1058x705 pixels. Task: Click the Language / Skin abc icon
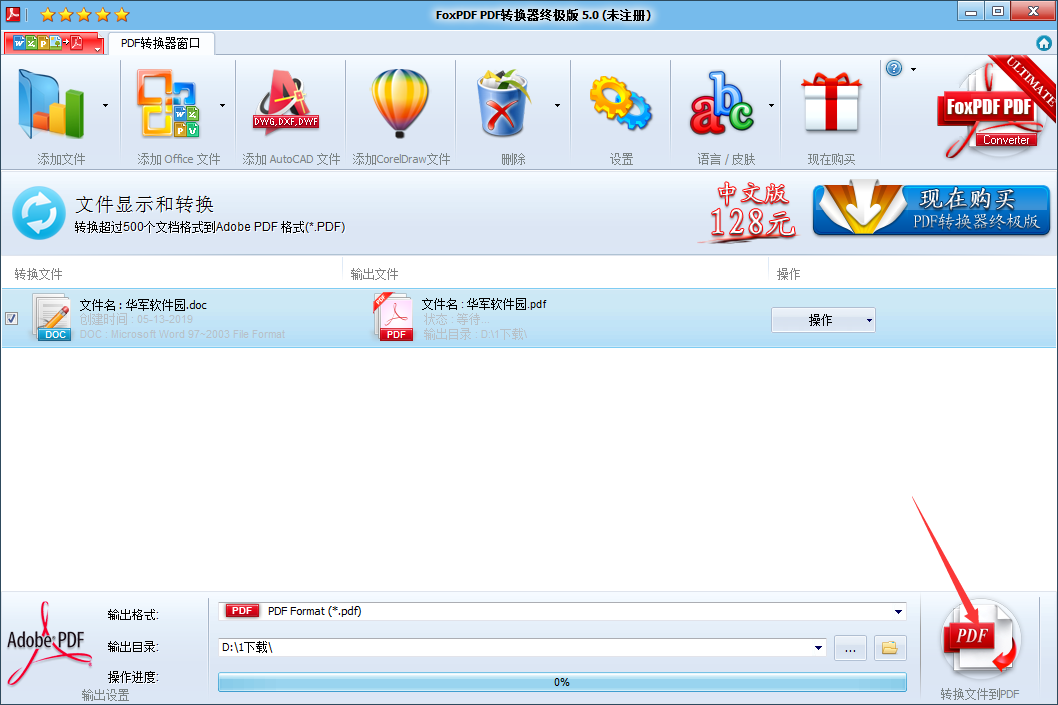pos(721,103)
